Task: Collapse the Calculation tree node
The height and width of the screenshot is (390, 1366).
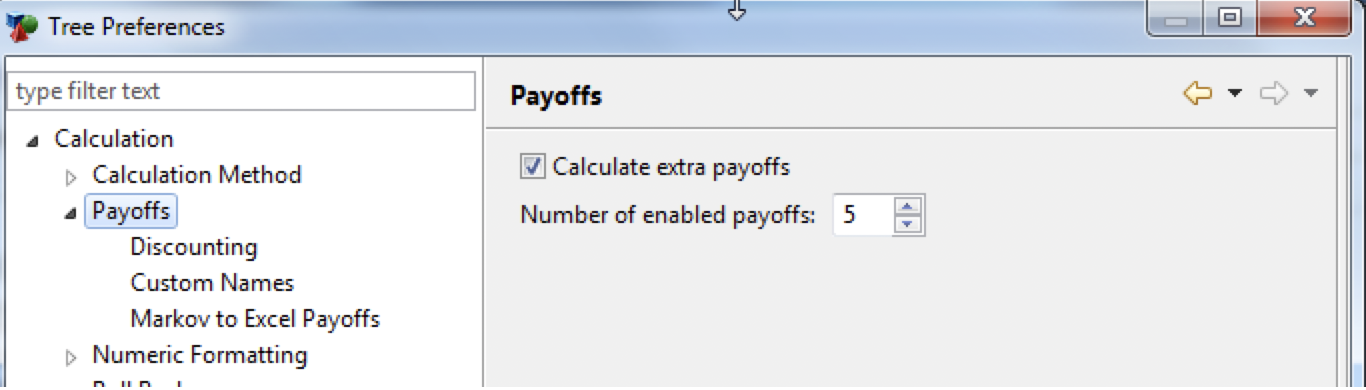Action: (x=33, y=141)
